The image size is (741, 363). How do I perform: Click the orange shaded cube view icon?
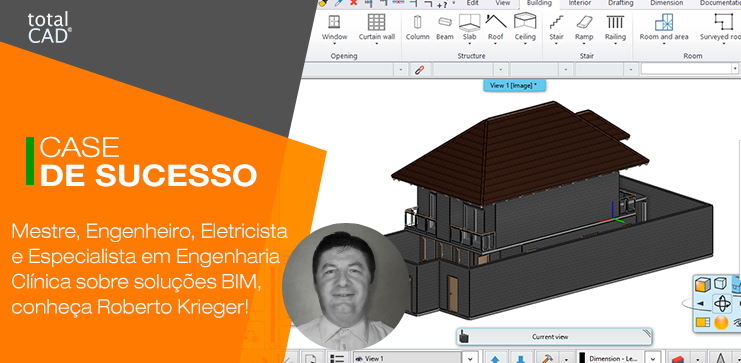[x=703, y=285]
